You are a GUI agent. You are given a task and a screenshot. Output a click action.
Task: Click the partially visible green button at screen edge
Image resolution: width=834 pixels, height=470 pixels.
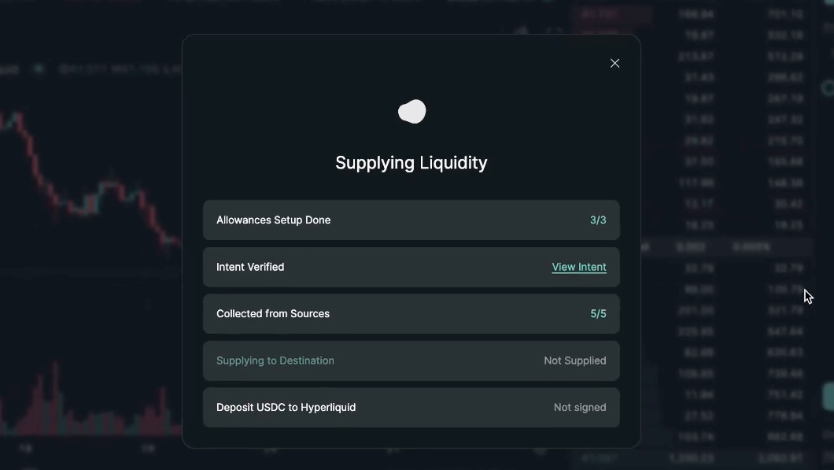(x=828, y=397)
